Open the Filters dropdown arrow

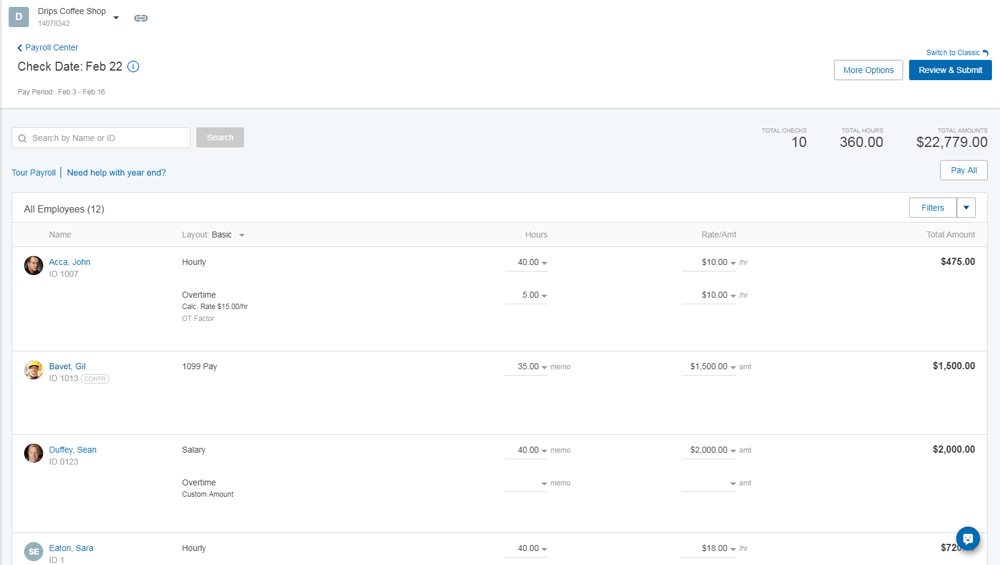click(966, 208)
